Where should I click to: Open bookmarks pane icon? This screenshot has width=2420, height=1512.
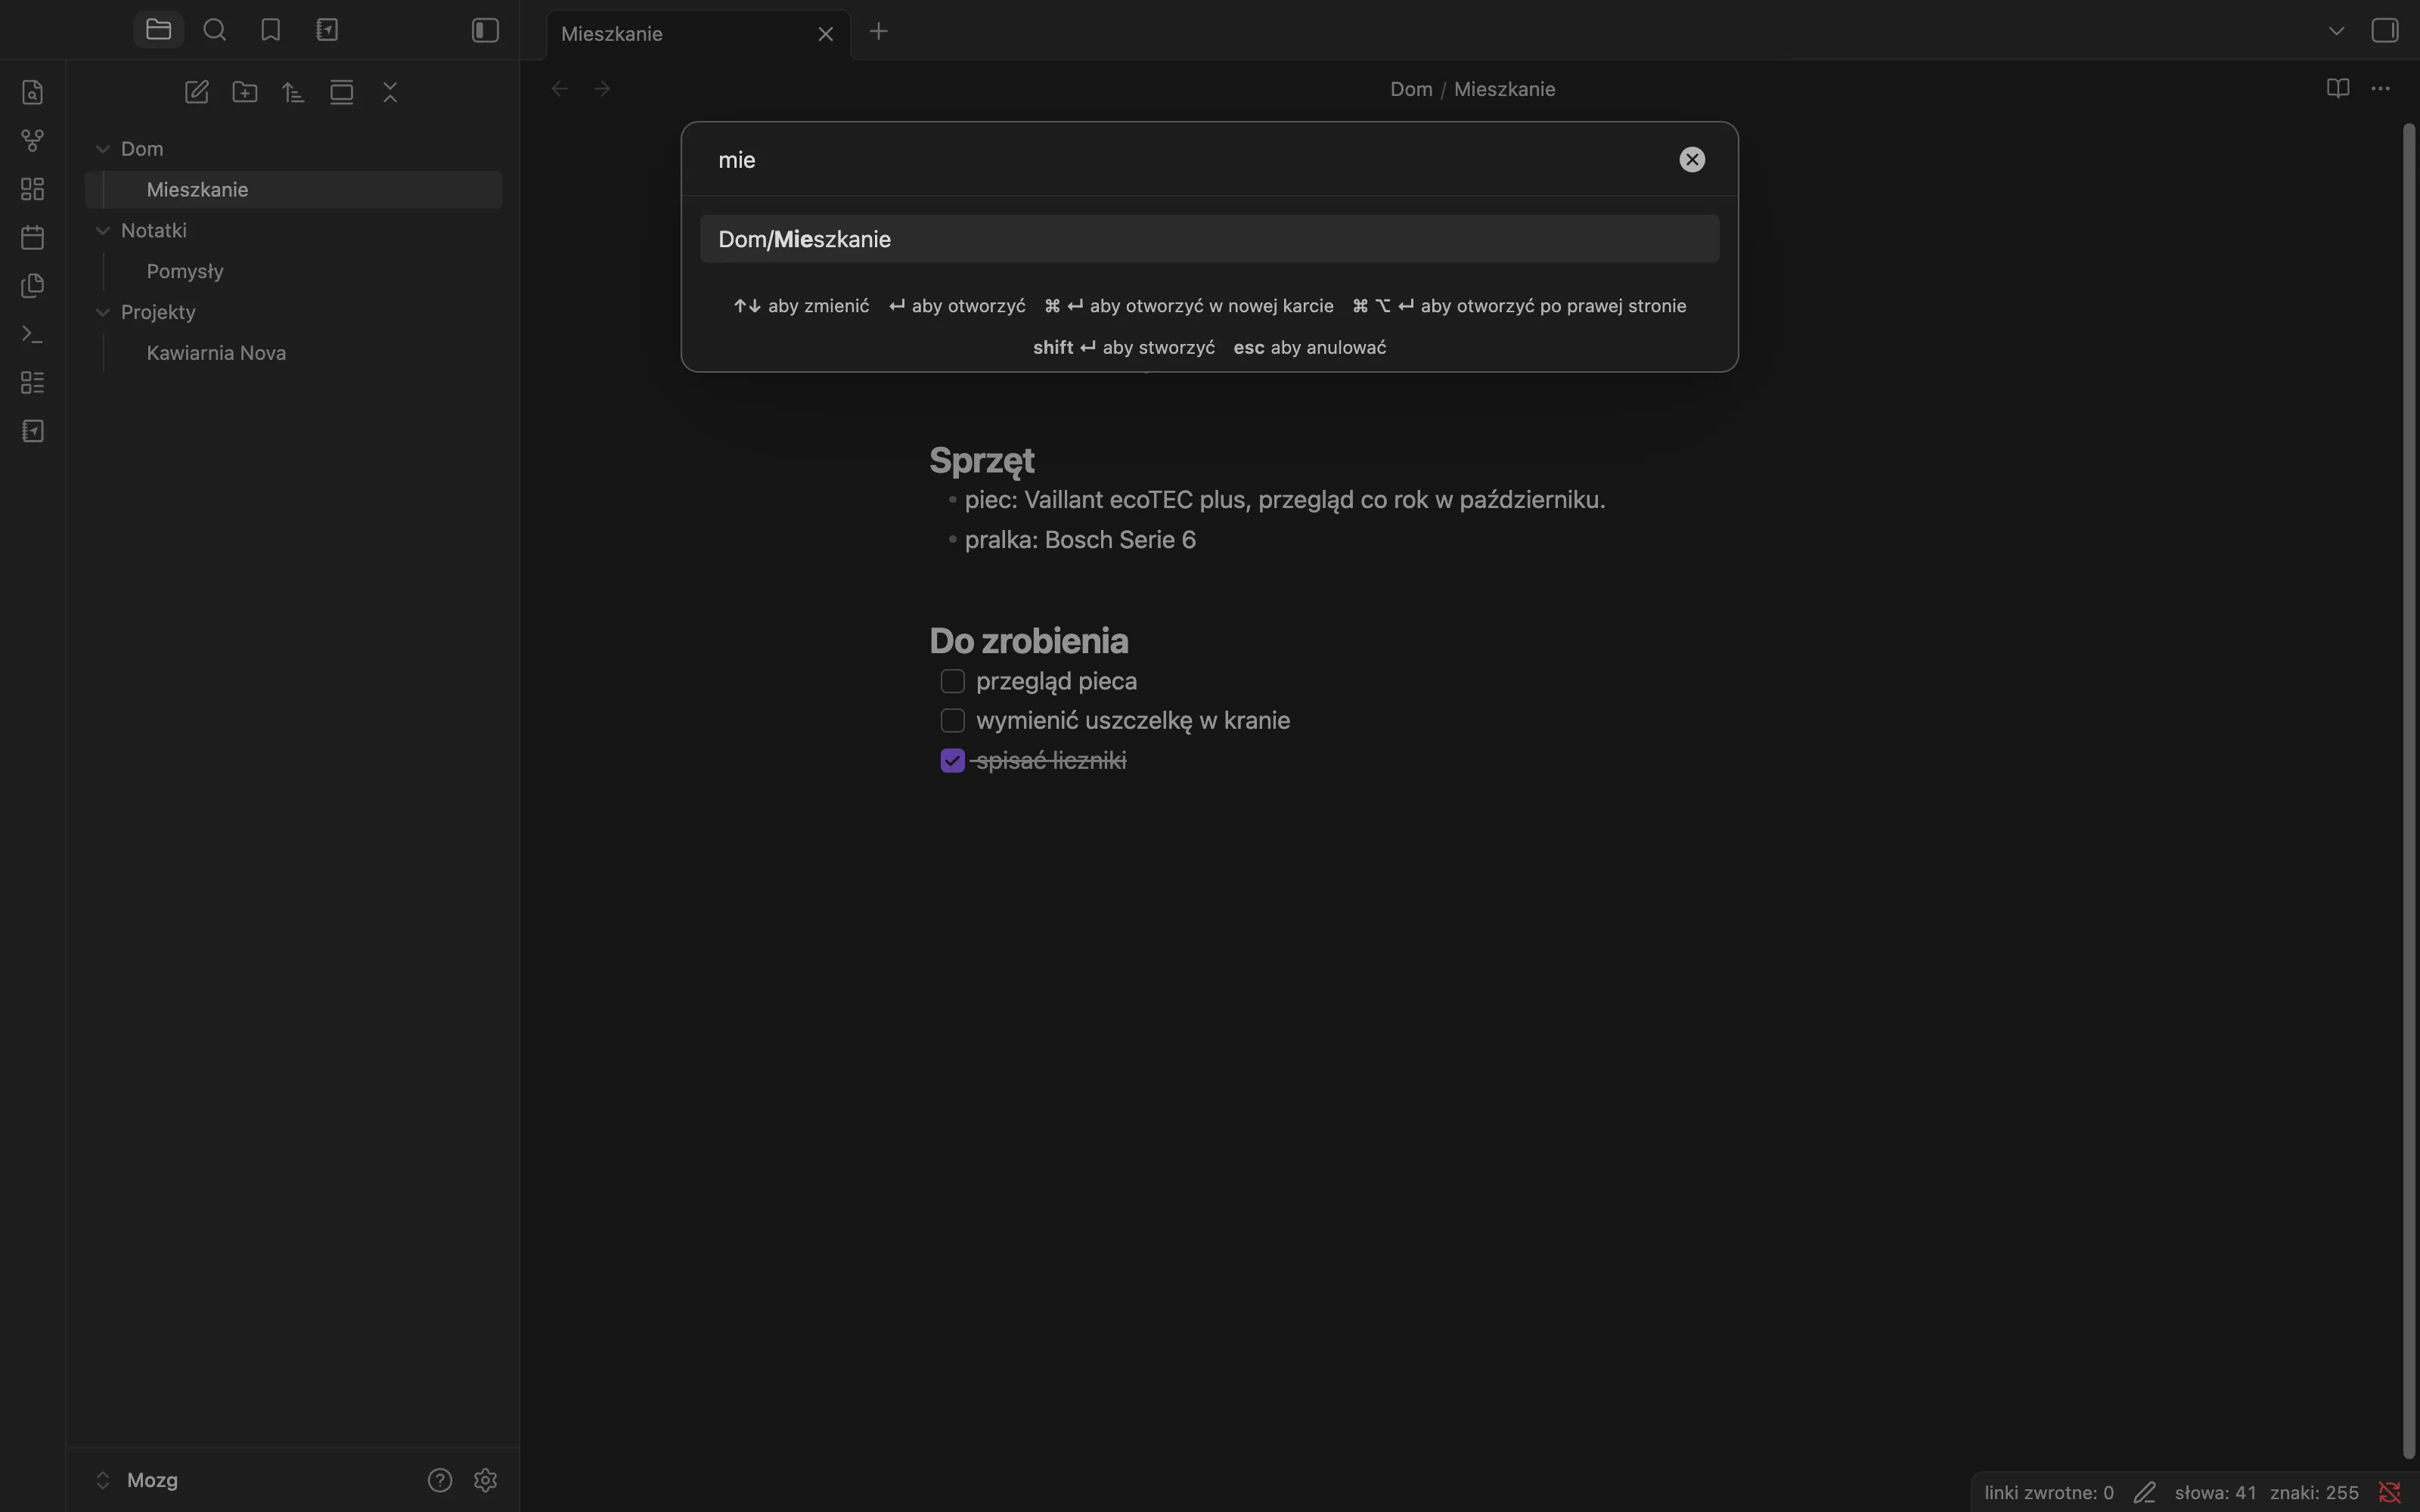tap(270, 30)
